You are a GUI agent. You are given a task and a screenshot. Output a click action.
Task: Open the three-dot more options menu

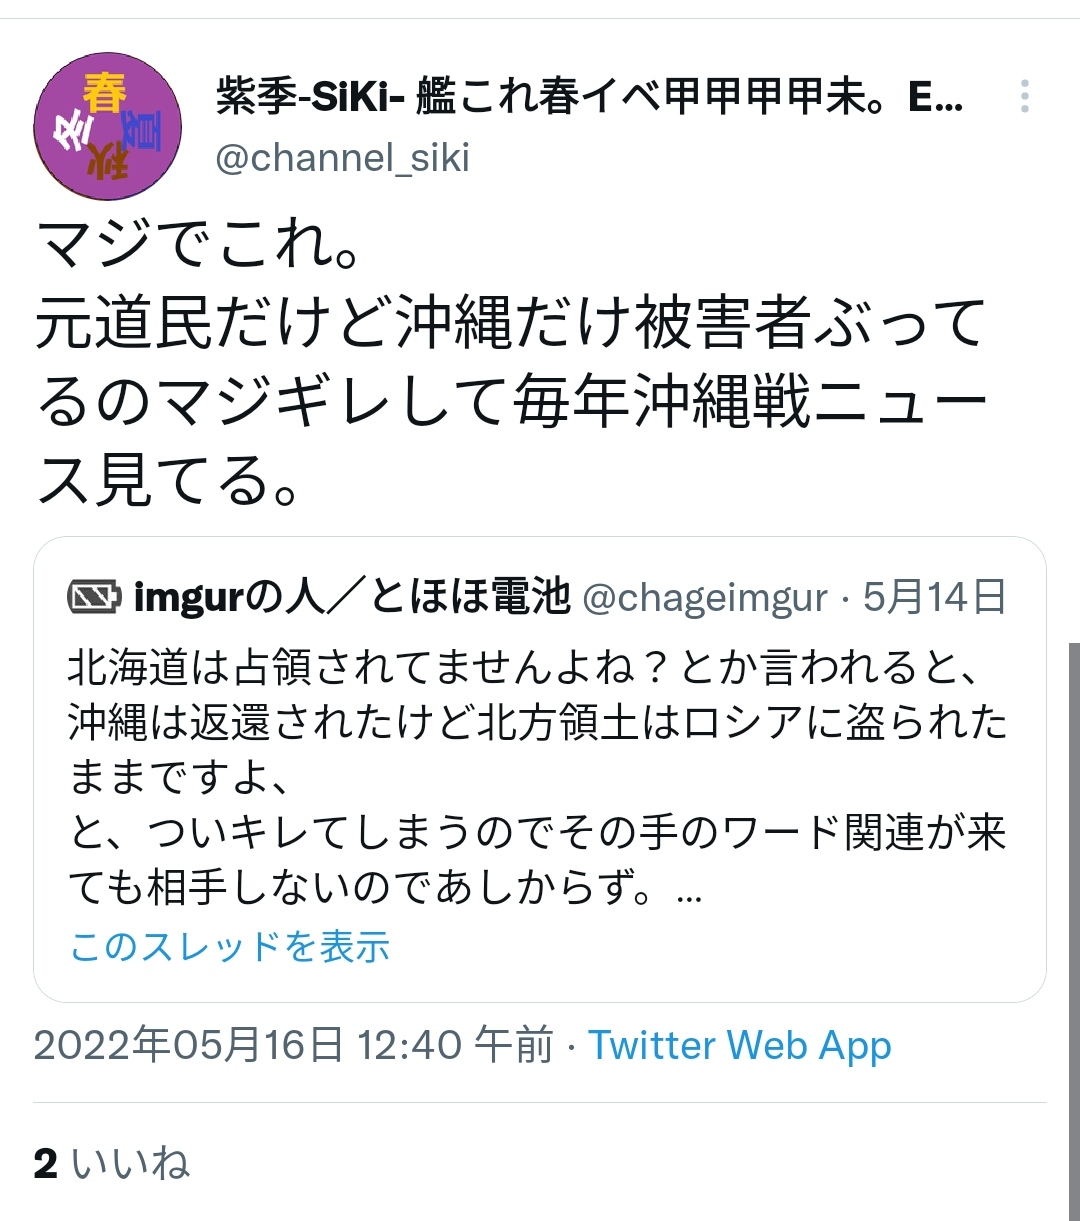[x=1024, y=97]
